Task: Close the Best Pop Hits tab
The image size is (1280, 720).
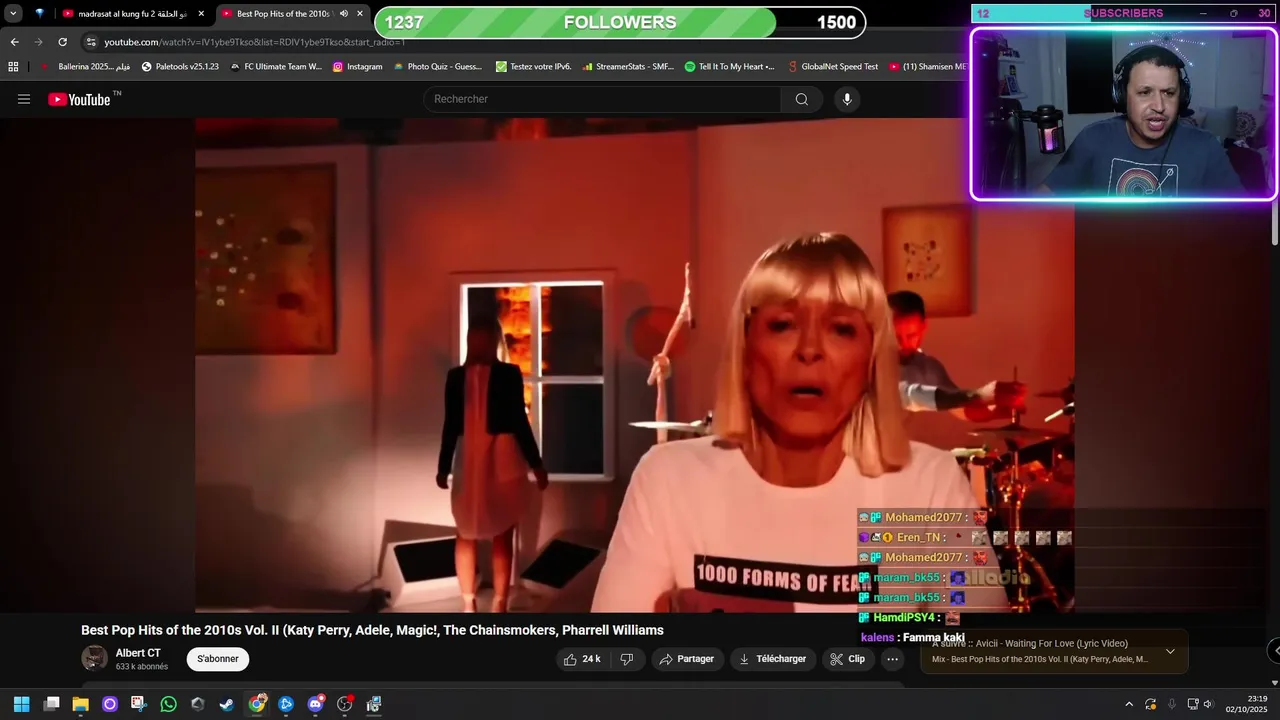Action: click(360, 14)
